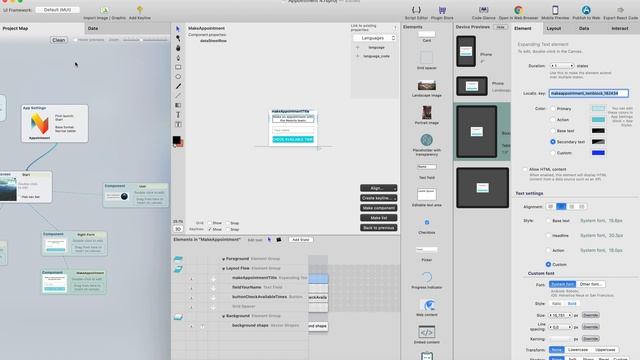Click Back to previous button
This screenshot has width=640, height=360.
(378, 228)
